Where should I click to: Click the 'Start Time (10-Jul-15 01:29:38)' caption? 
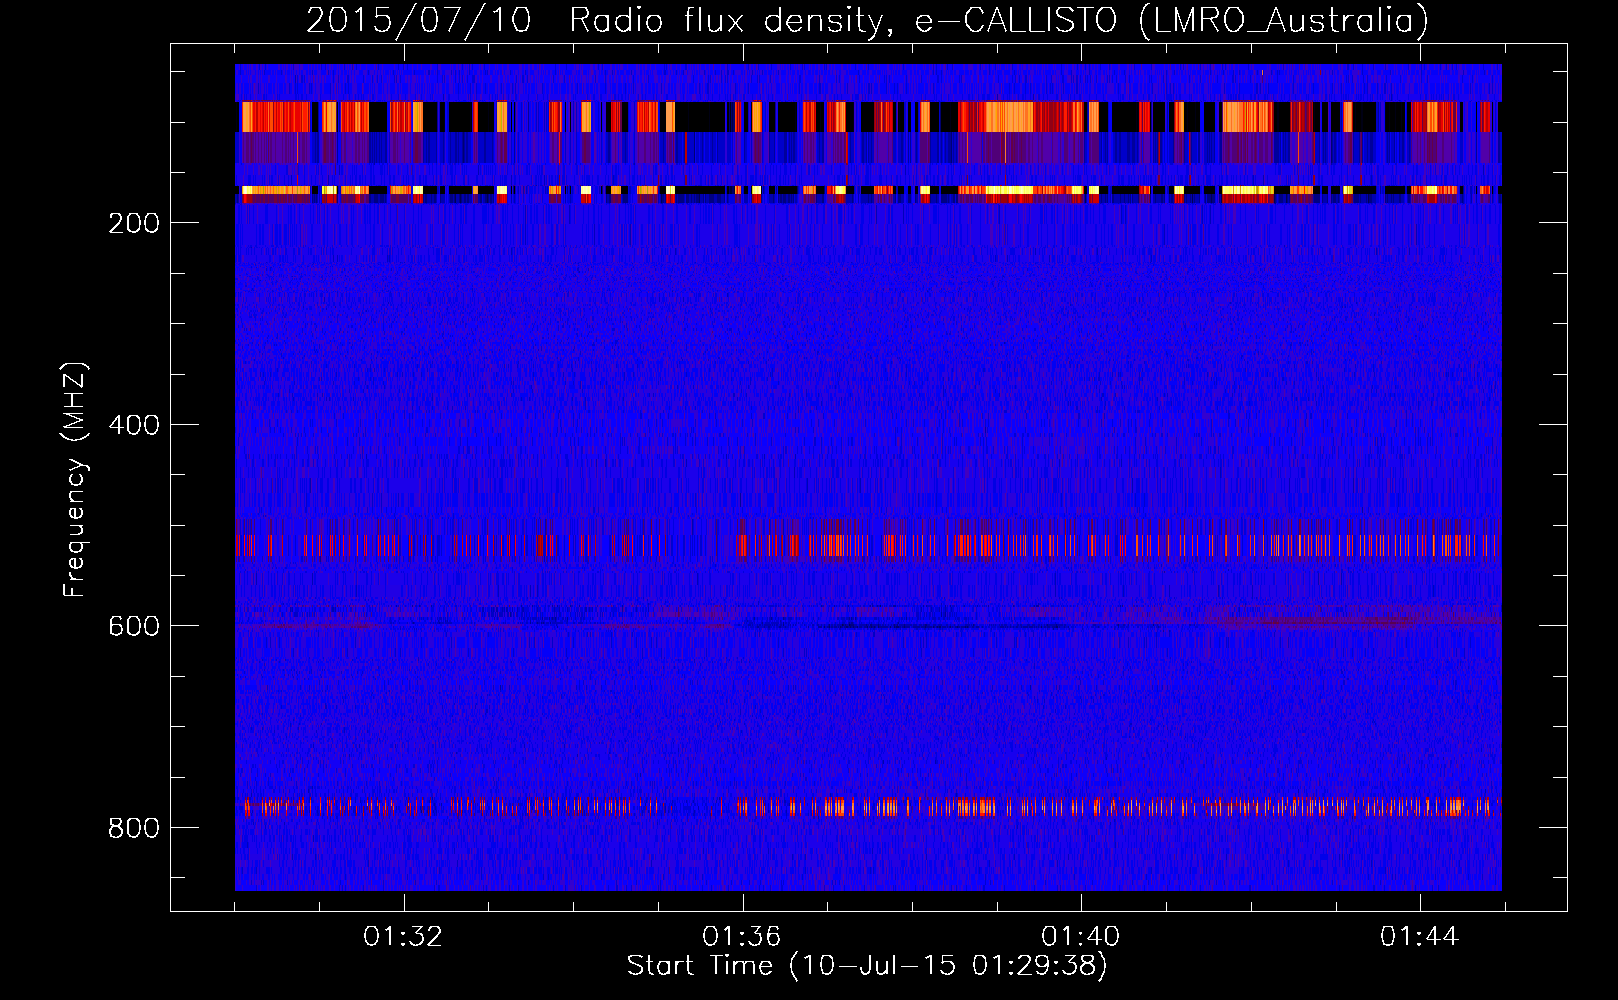(x=868, y=966)
